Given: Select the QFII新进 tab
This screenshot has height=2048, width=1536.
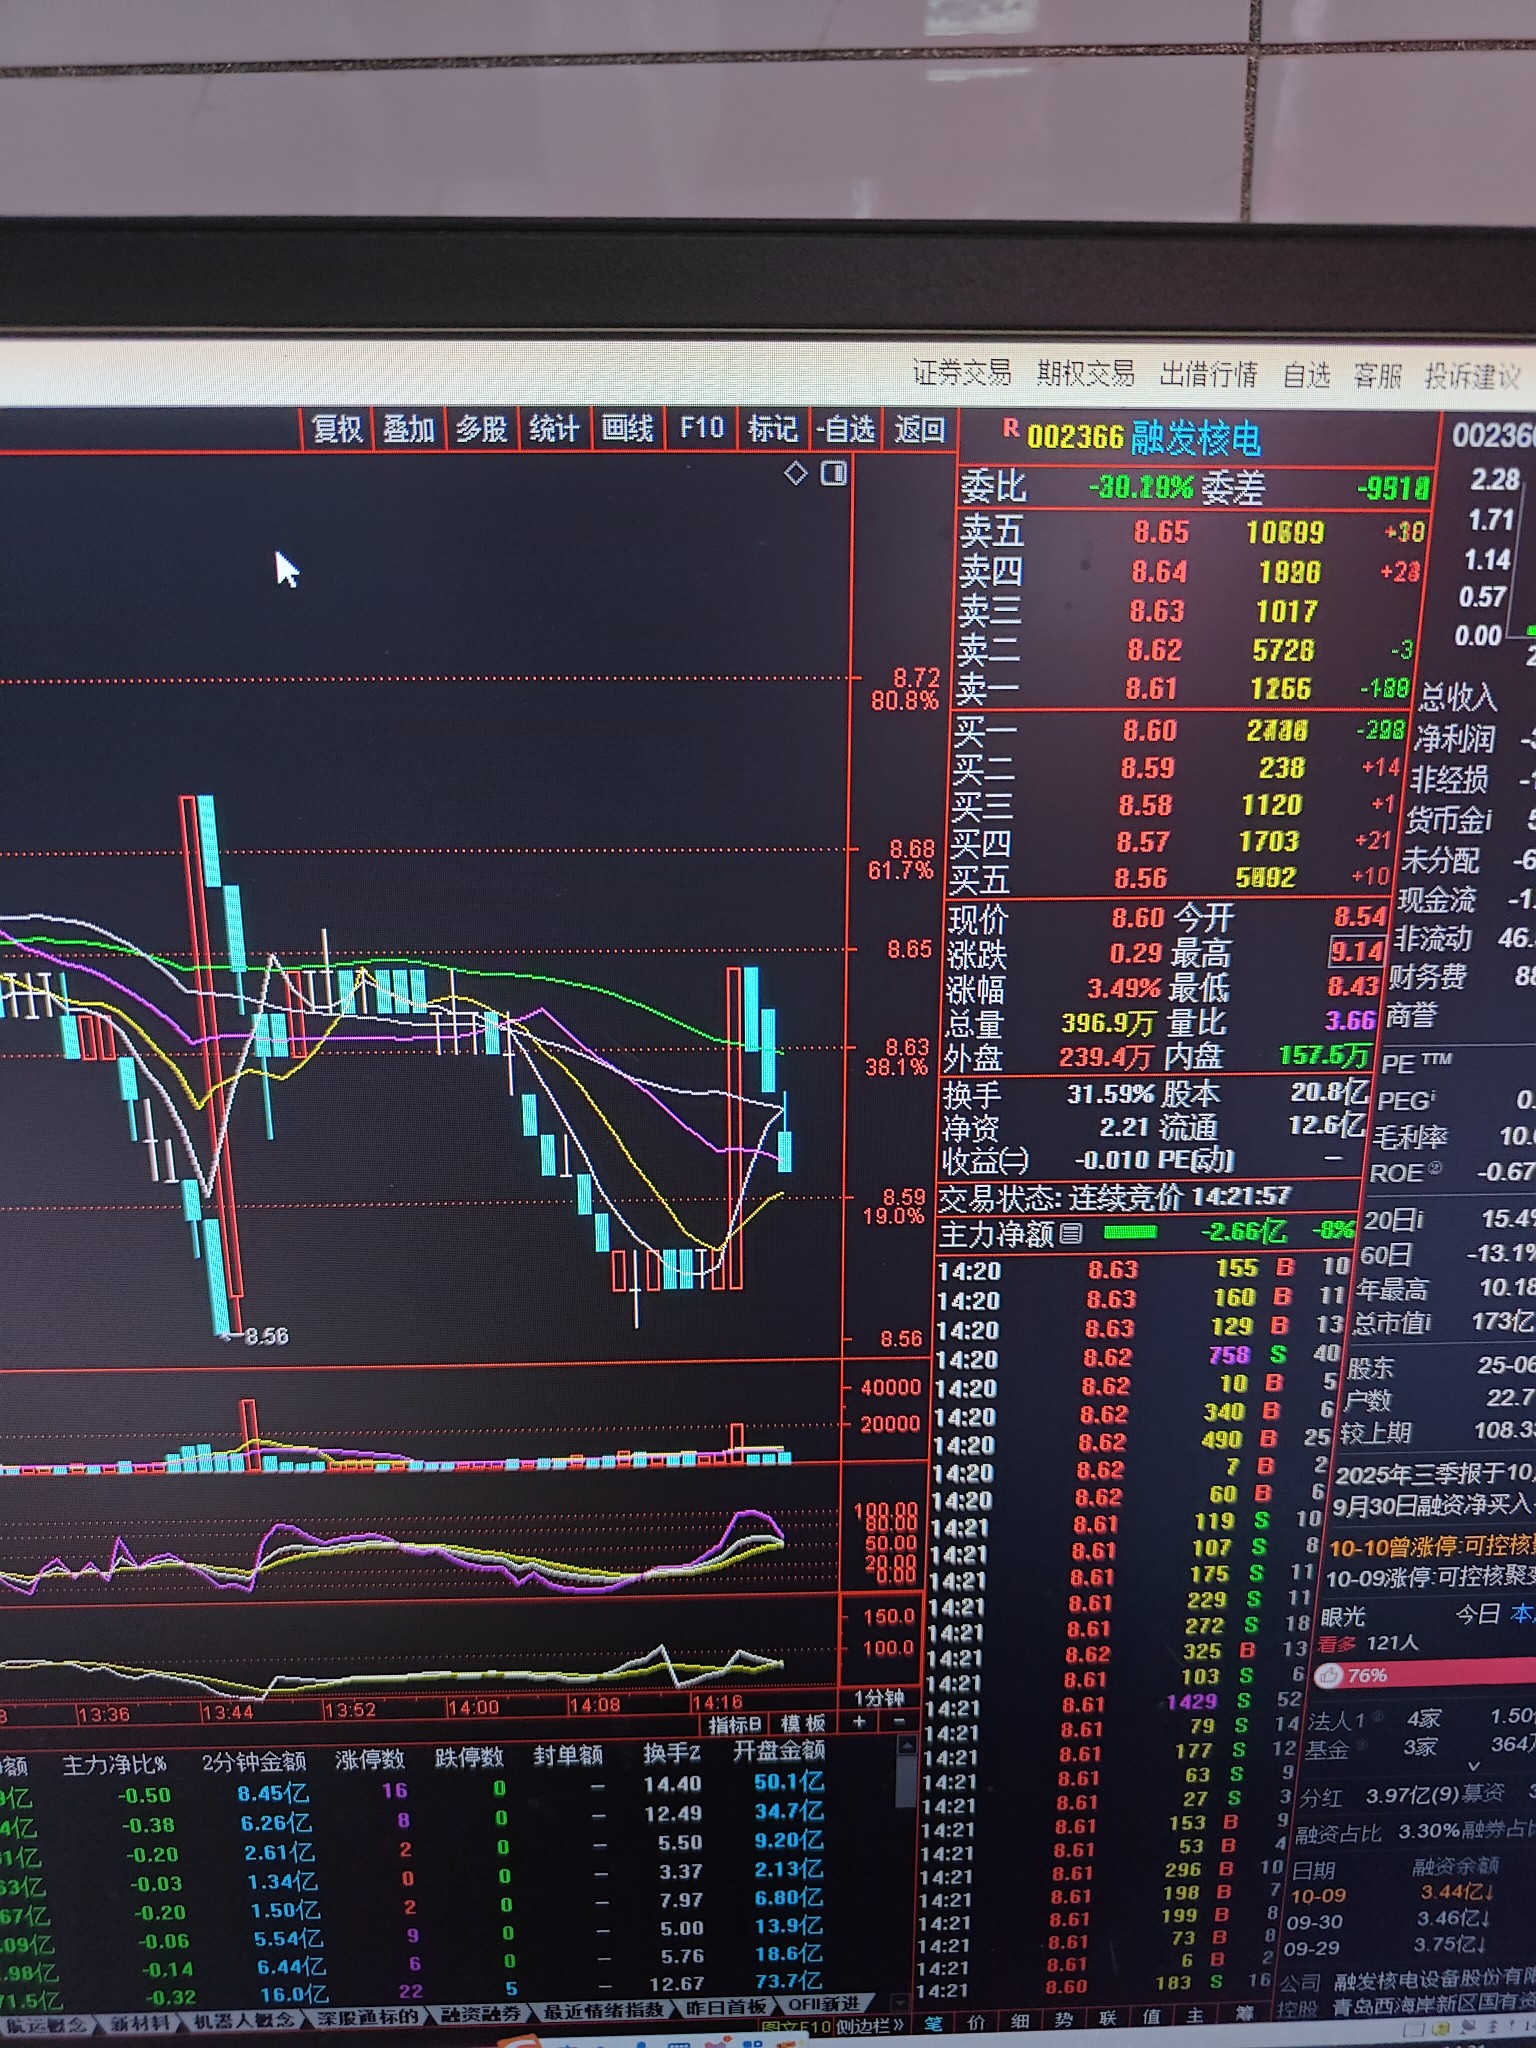Looking at the screenshot, I should pos(824,2005).
